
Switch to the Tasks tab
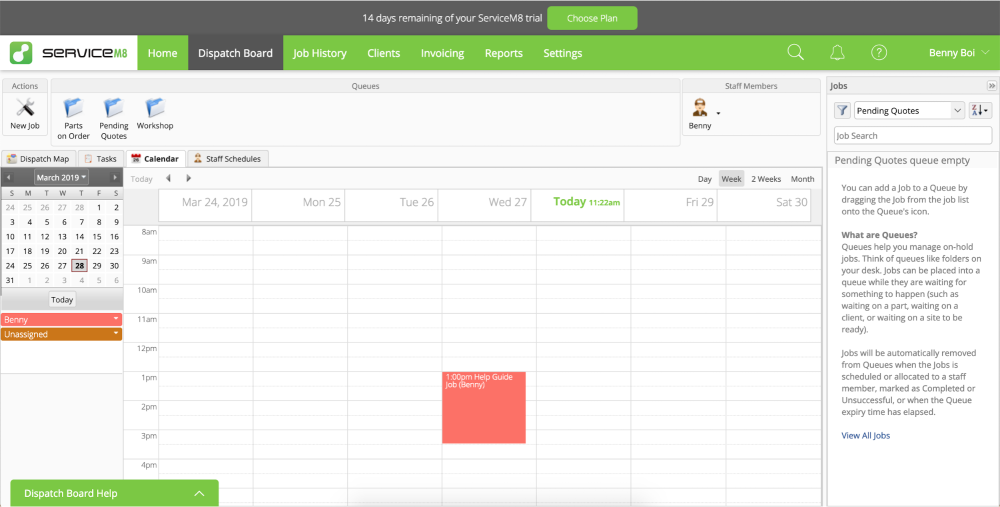click(x=100, y=159)
